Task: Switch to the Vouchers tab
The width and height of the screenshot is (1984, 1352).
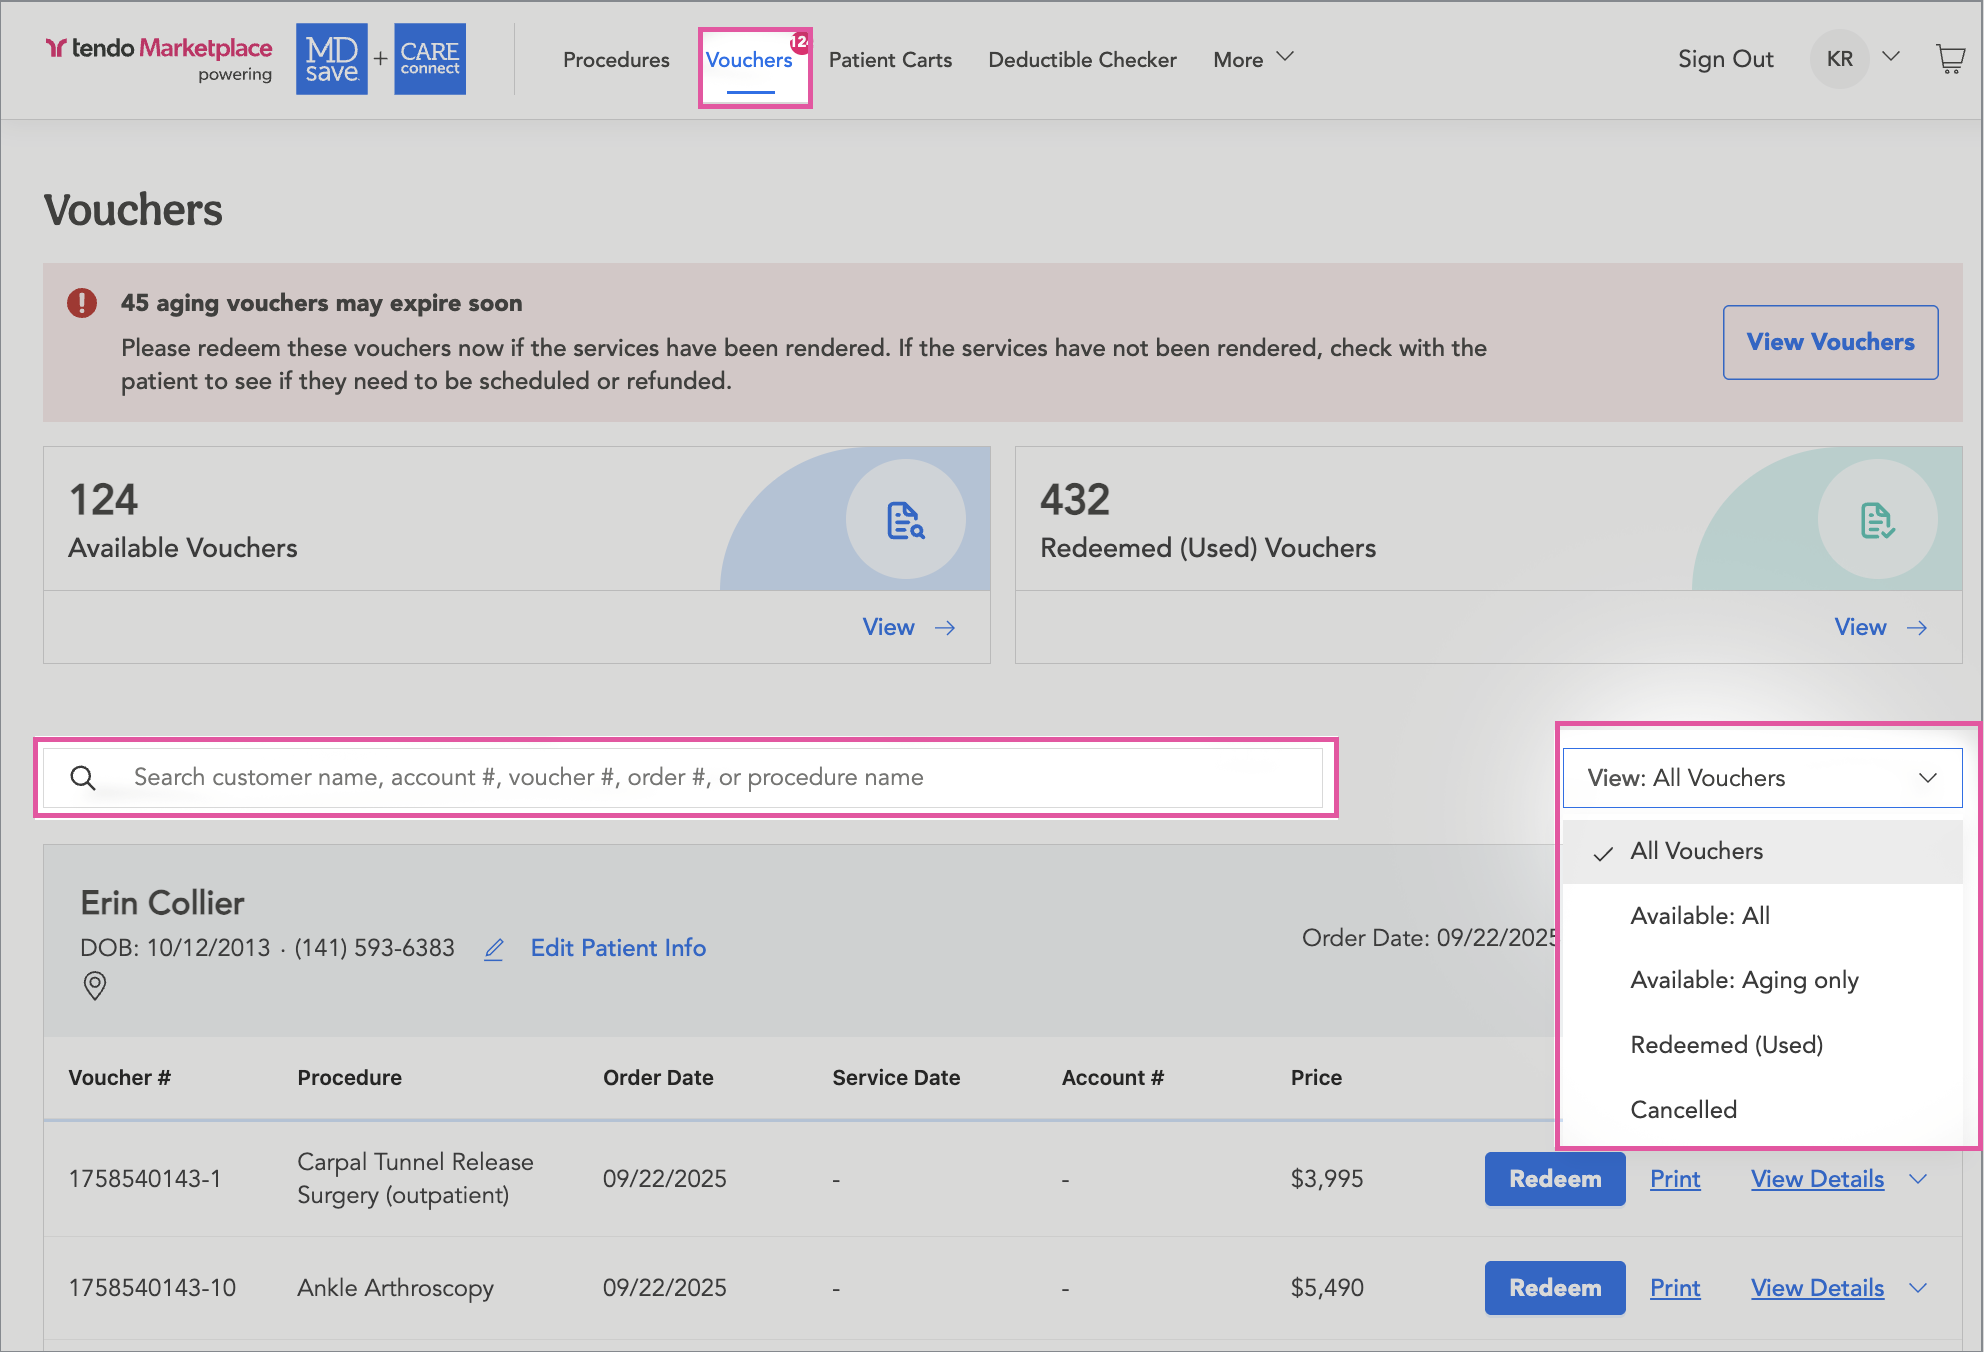Action: click(x=749, y=60)
